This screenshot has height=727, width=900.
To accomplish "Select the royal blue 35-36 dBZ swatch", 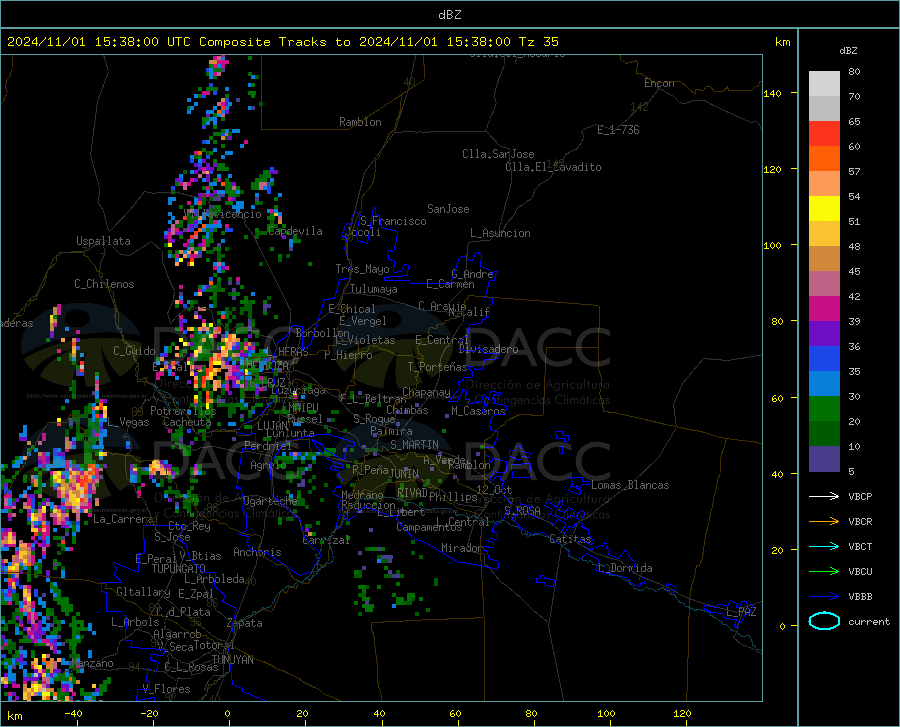I will [824, 359].
